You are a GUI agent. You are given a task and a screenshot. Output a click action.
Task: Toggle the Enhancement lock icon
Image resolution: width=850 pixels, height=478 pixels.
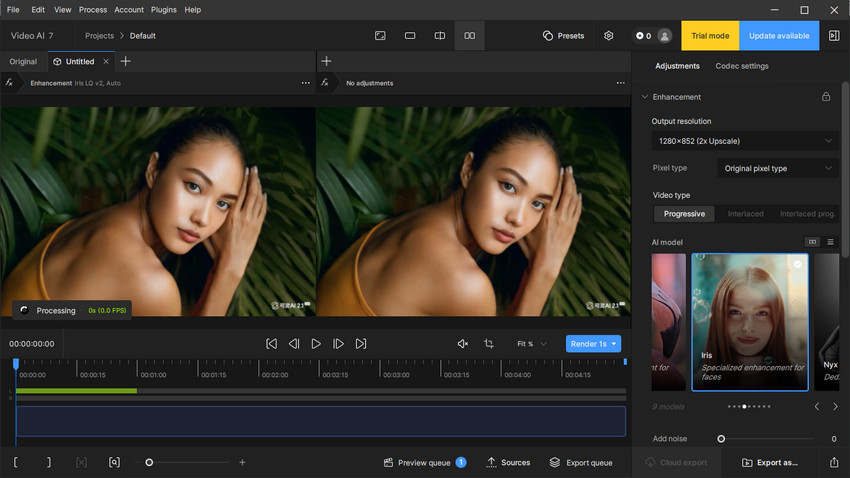(x=826, y=96)
